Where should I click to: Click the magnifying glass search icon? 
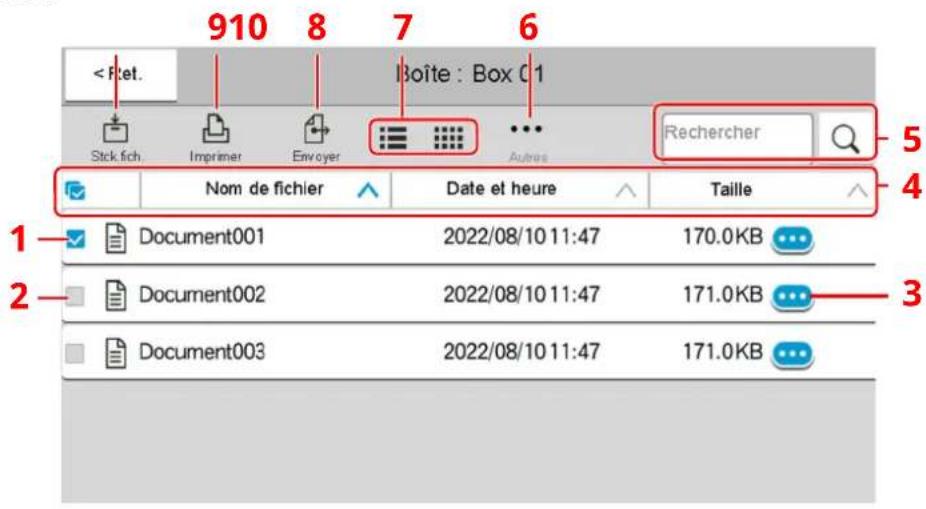(x=845, y=133)
